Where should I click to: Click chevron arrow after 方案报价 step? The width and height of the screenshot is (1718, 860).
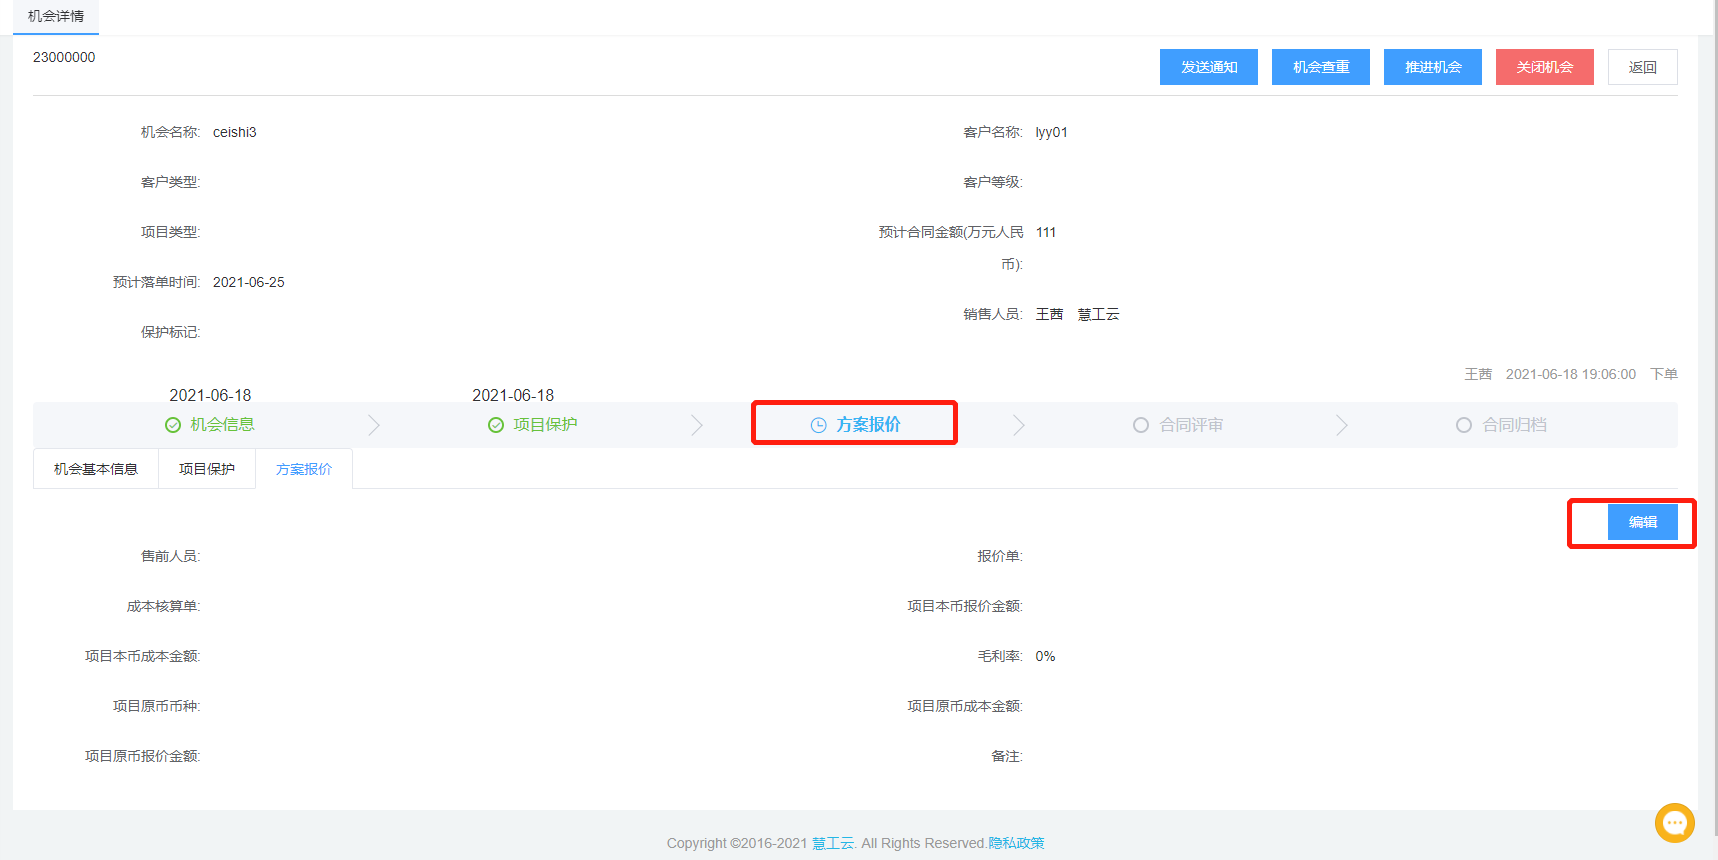(1019, 425)
